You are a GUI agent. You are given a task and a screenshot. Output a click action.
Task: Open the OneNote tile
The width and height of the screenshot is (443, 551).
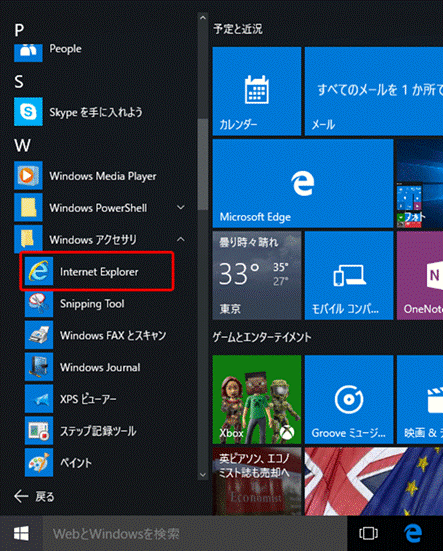coord(420,276)
